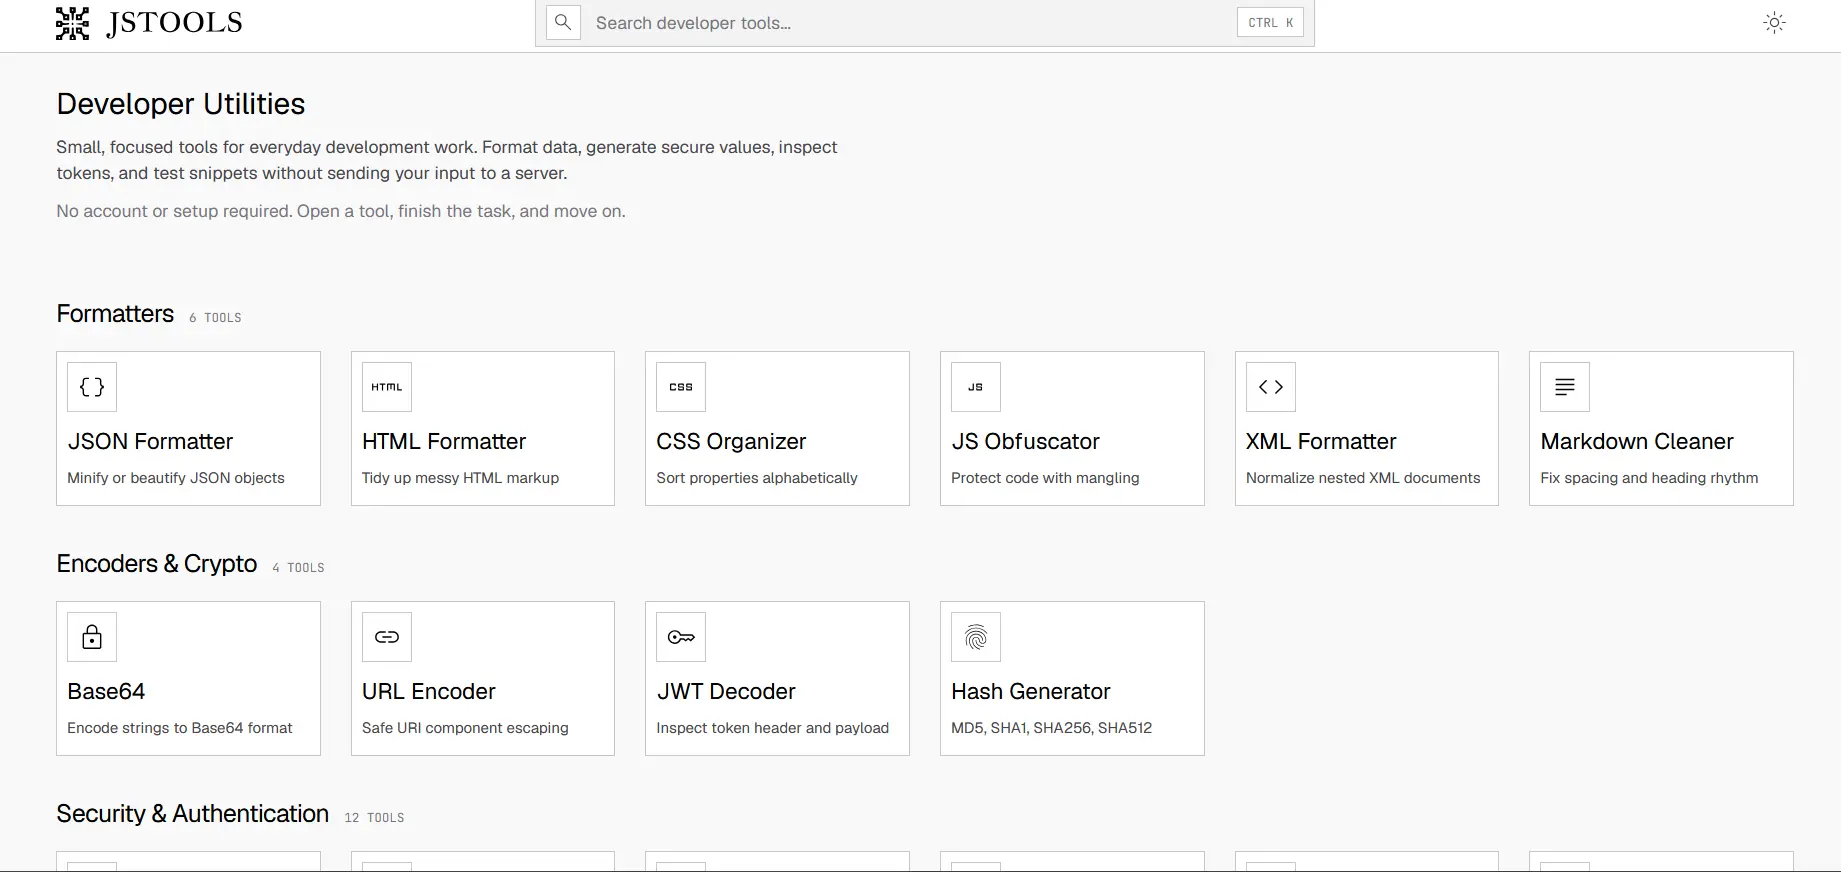This screenshot has width=1841, height=872.
Task: Open the HTML Formatter title
Action: [444, 441]
